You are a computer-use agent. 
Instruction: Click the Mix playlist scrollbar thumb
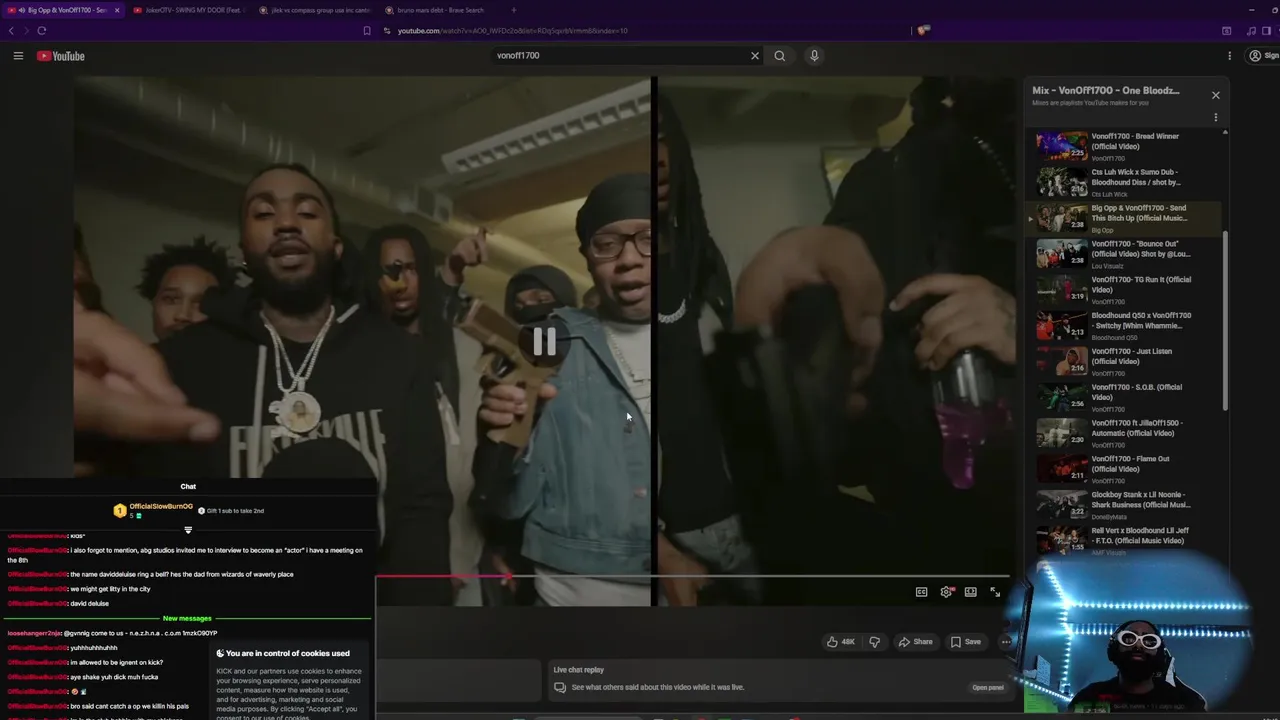[x=1225, y=320]
